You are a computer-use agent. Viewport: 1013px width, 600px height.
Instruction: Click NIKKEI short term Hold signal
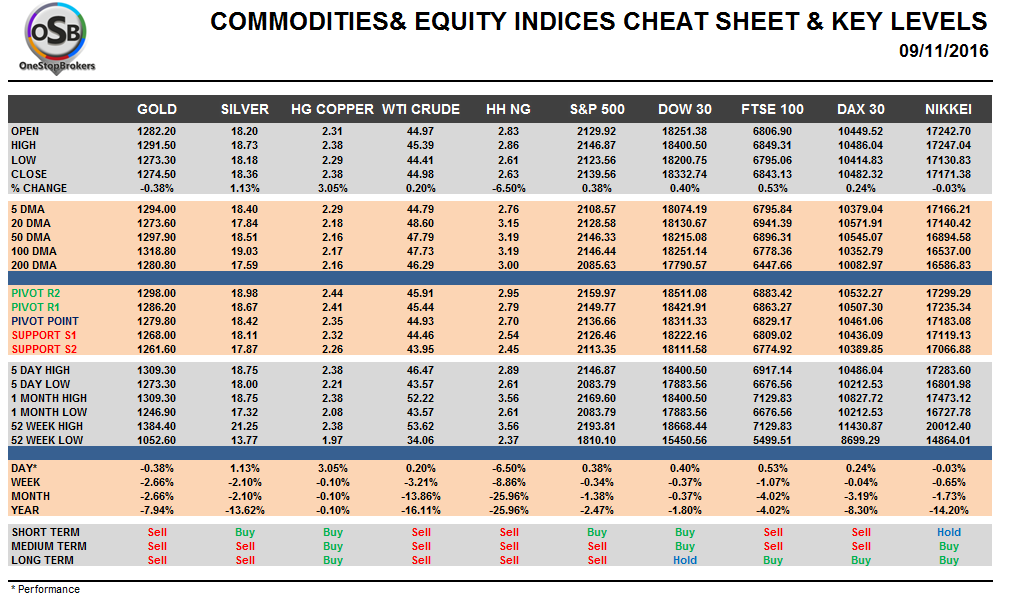tap(949, 532)
